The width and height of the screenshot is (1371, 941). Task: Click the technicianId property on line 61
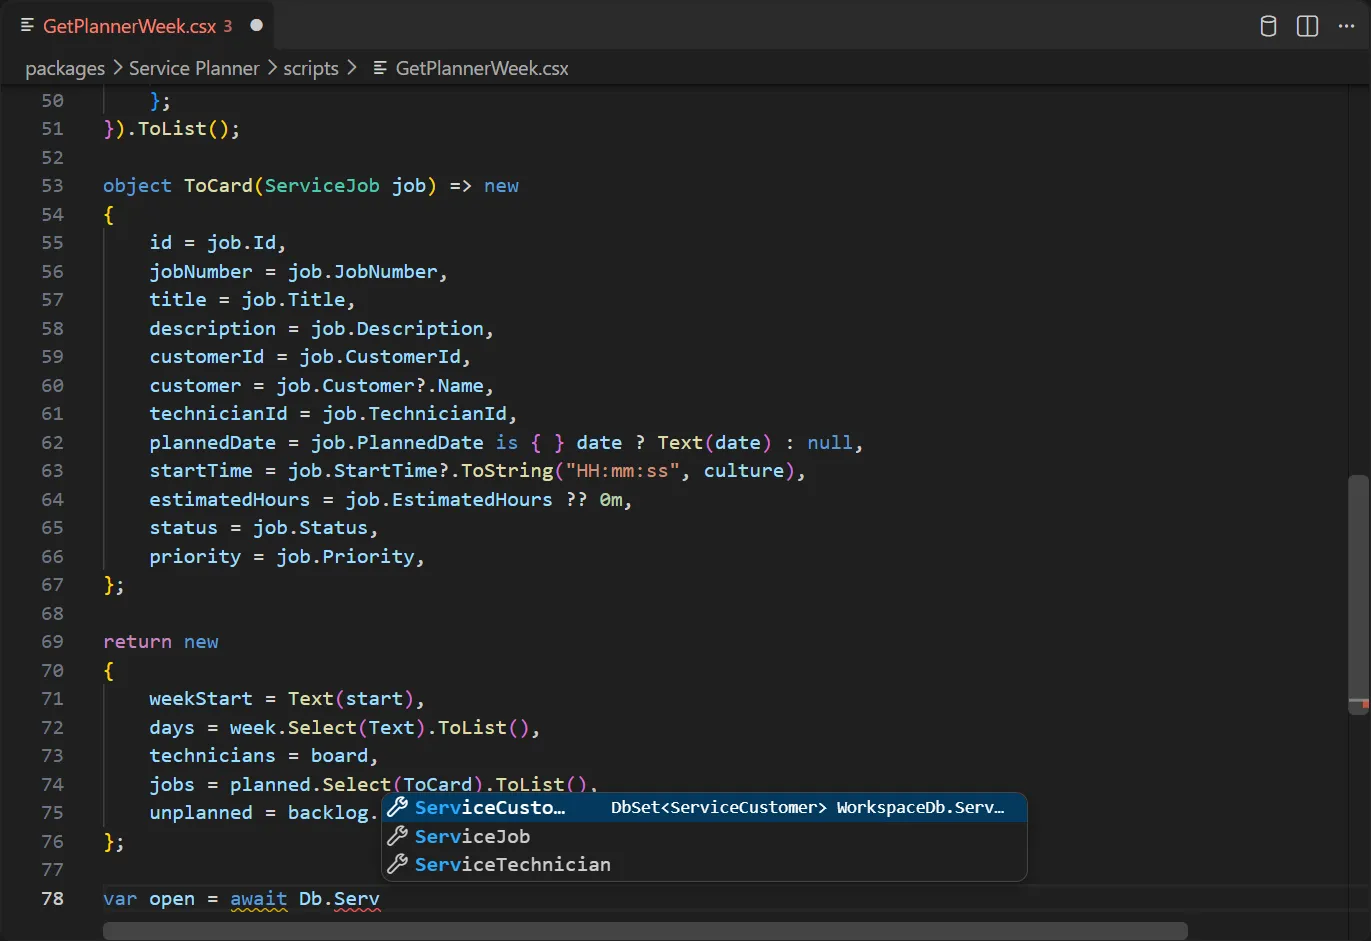click(218, 414)
